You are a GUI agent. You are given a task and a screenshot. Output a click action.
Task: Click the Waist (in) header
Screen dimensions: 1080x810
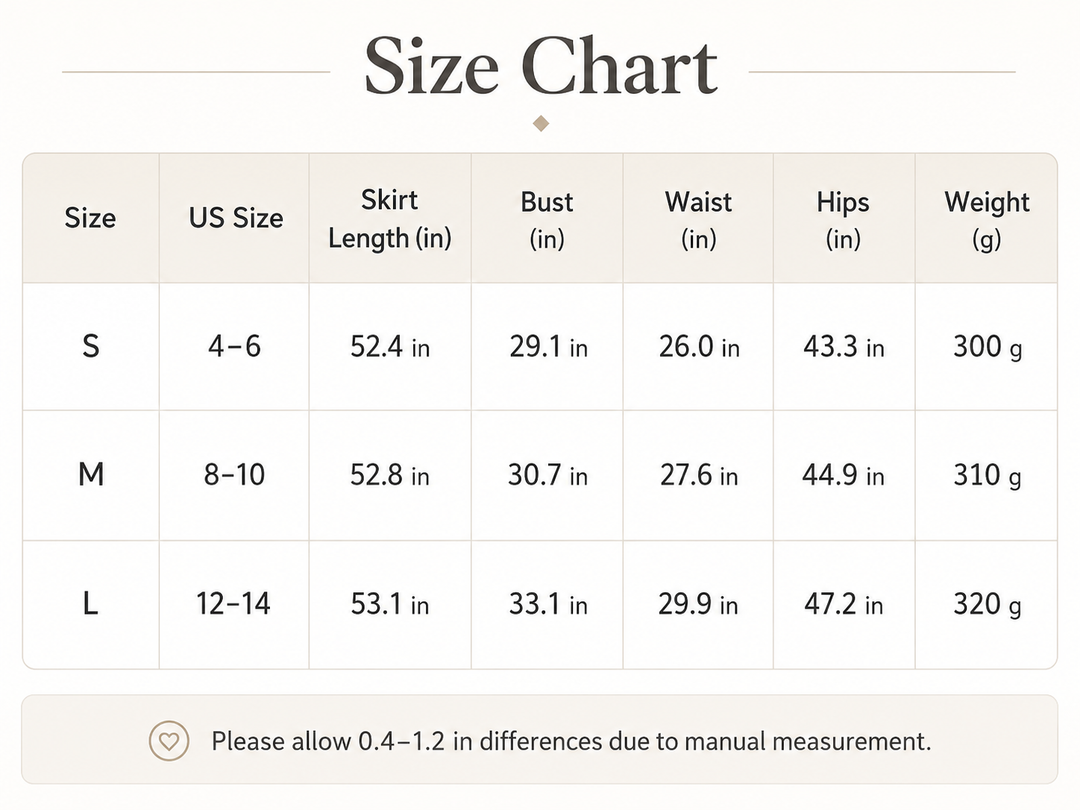pos(698,220)
